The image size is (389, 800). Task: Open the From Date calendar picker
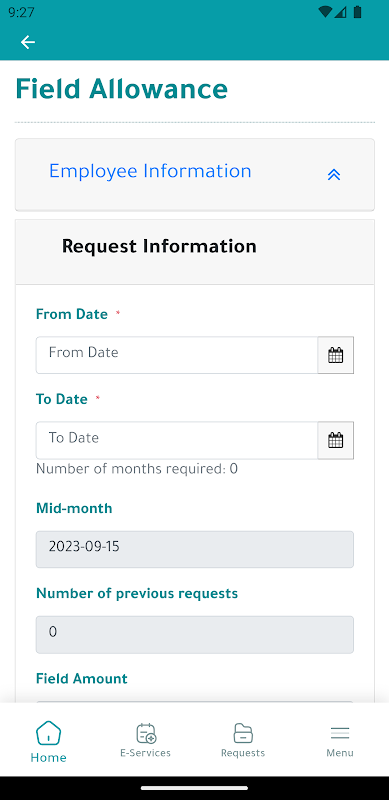pos(335,355)
